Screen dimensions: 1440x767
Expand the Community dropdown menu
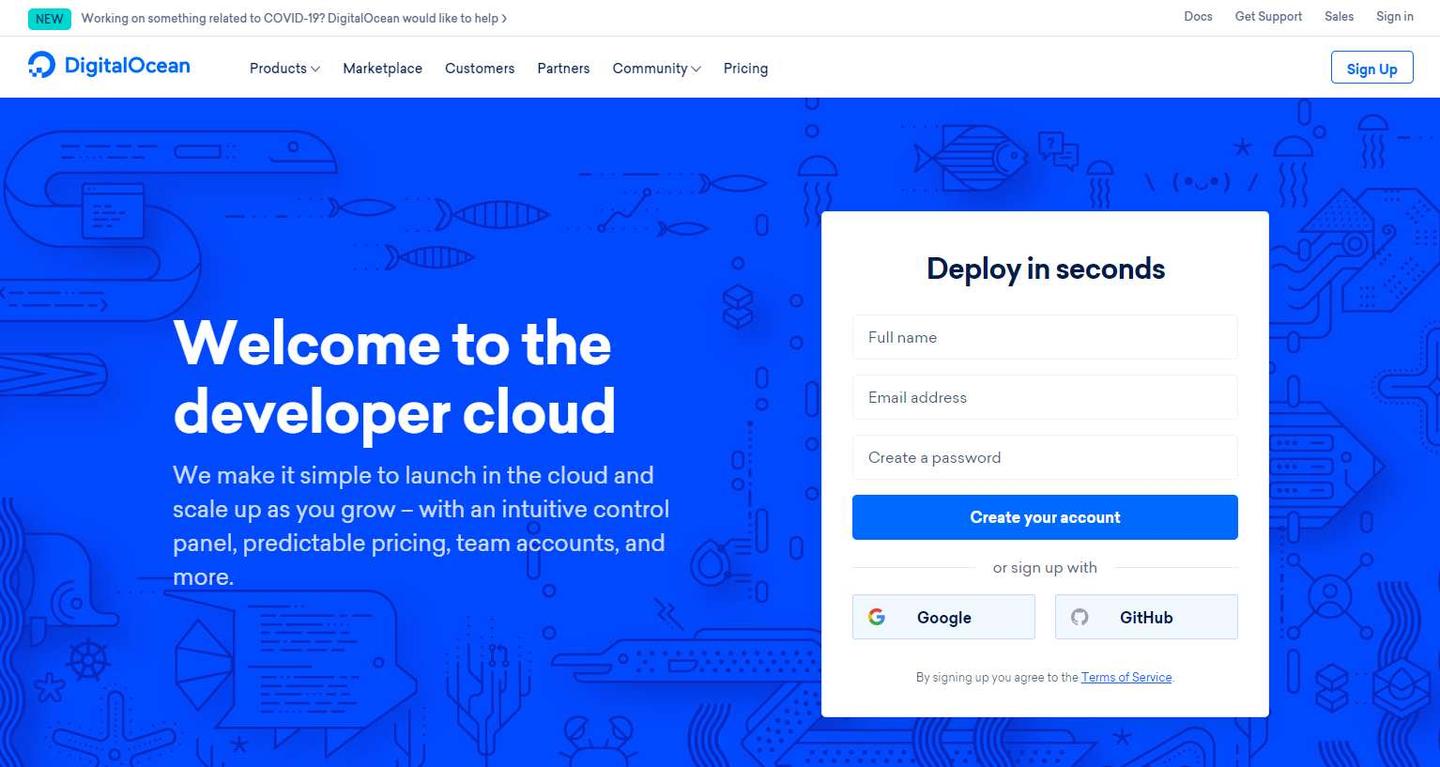point(657,68)
